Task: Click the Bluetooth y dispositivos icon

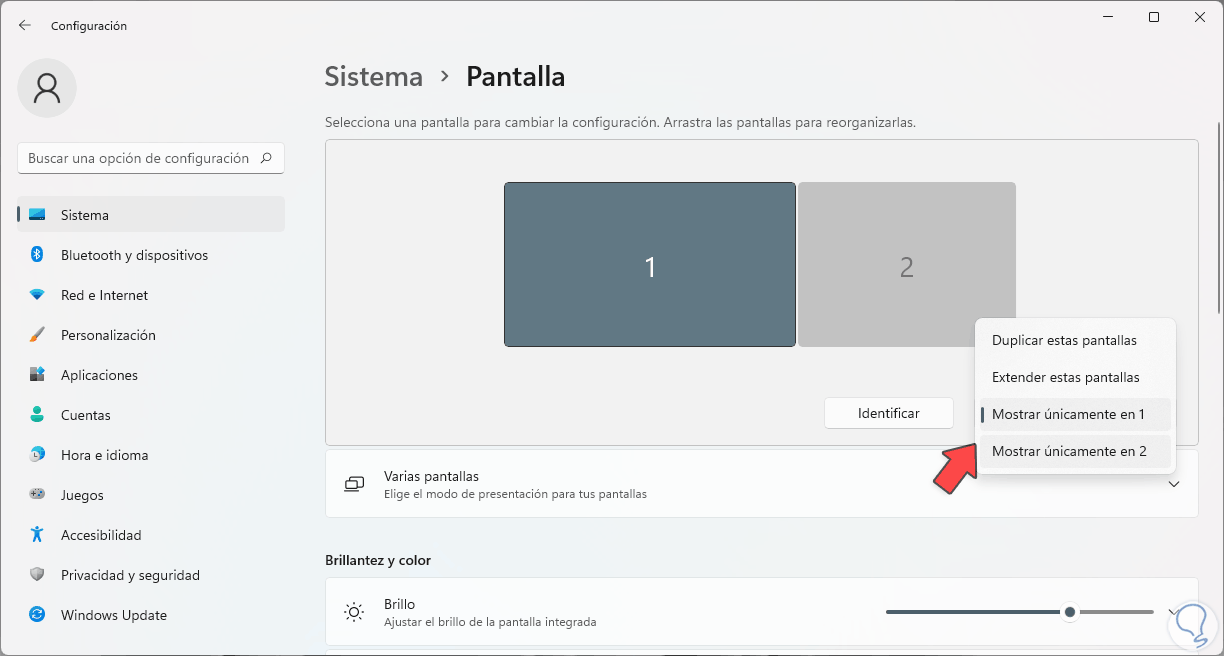Action: click(37, 255)
